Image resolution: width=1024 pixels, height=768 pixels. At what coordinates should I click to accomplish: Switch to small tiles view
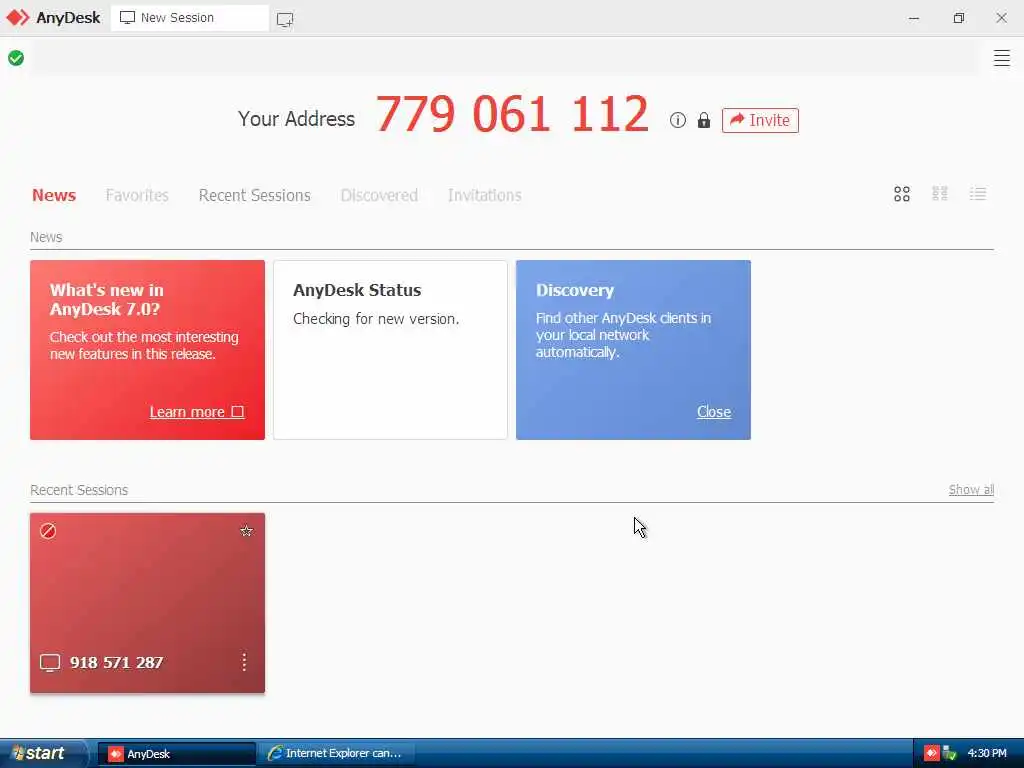tap(939, 194)
